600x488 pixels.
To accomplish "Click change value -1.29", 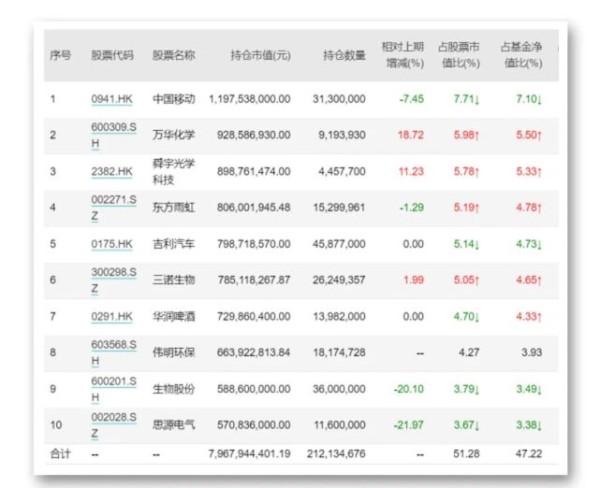I will pos(412,208).
